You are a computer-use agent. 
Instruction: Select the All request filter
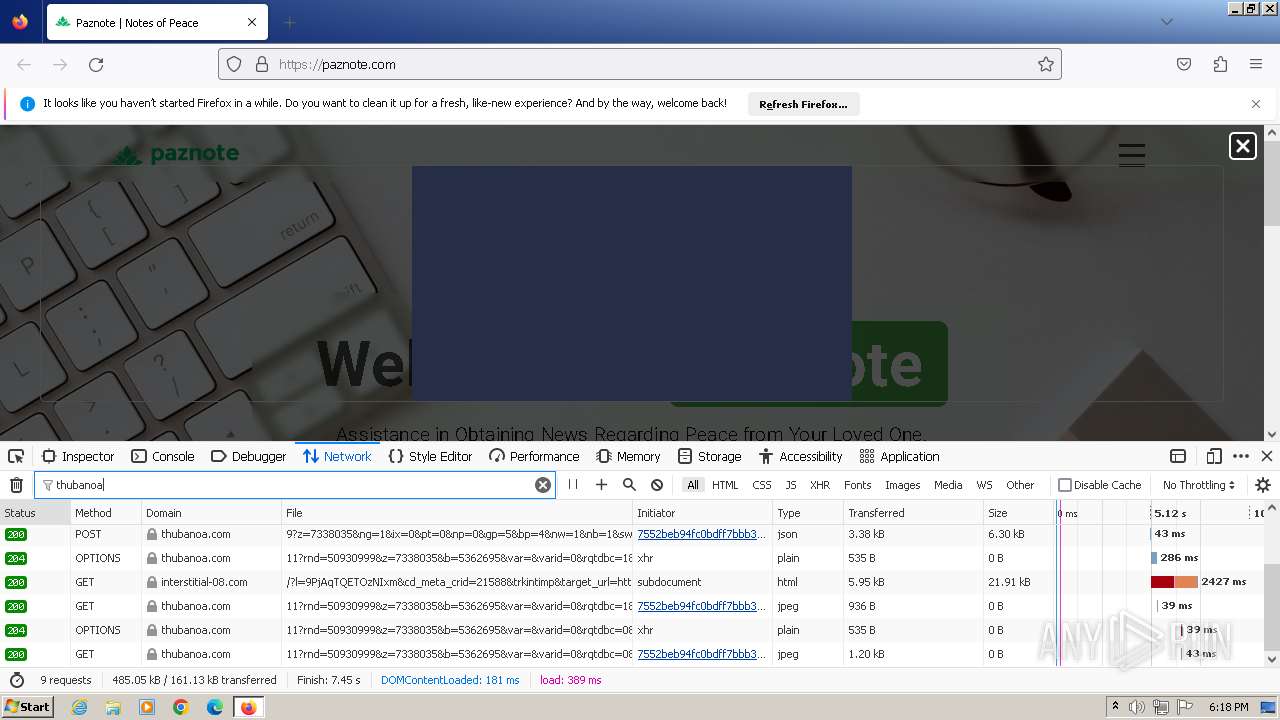click(x=693, y=485)
